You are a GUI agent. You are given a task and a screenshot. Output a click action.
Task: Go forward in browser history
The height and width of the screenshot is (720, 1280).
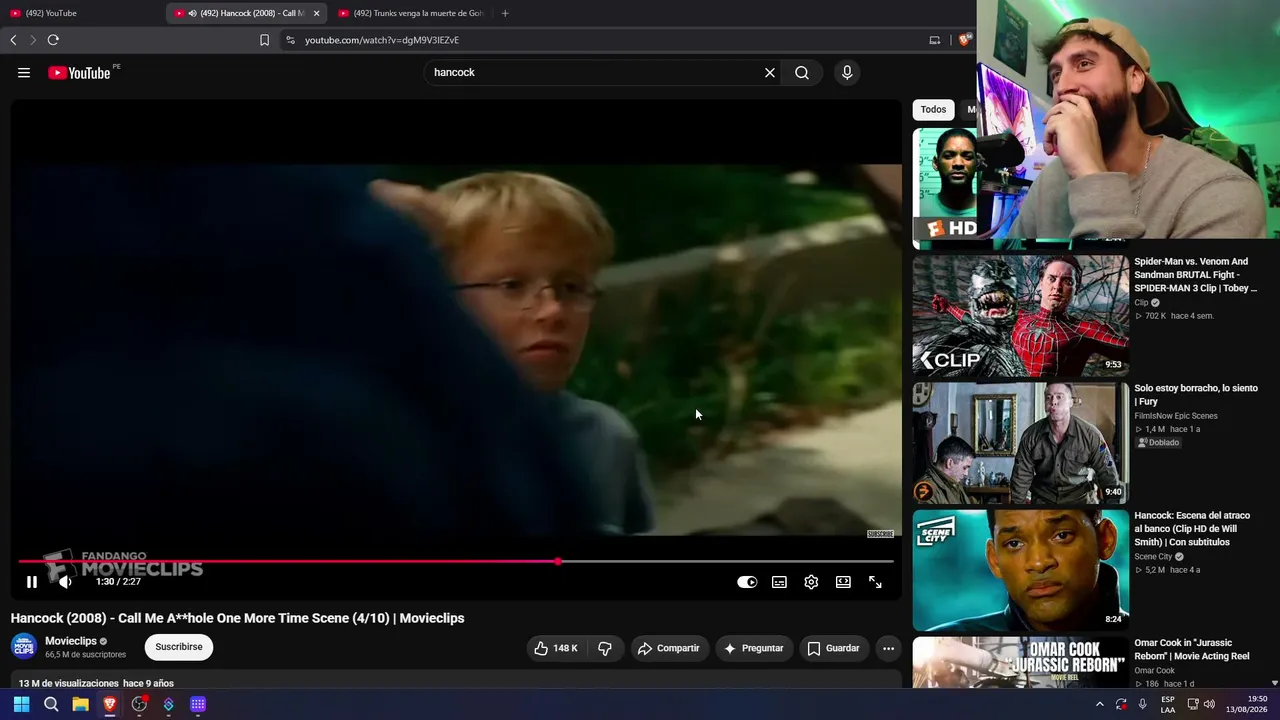click(x=32, y=40)
